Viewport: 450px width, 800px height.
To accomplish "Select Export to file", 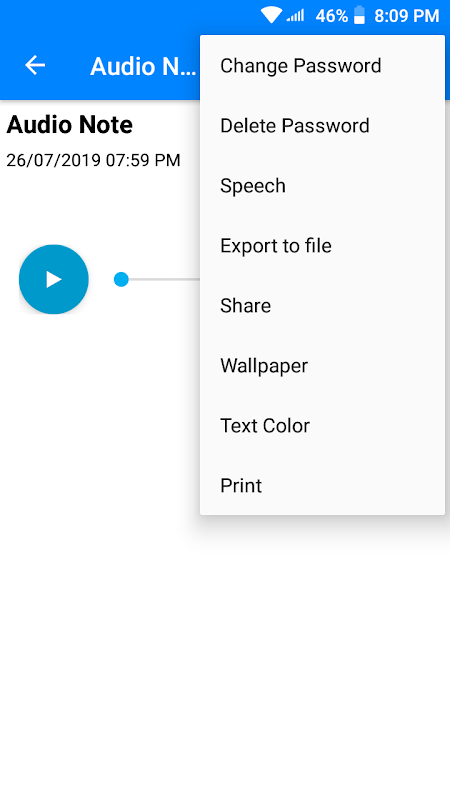I will coord(322,245).
